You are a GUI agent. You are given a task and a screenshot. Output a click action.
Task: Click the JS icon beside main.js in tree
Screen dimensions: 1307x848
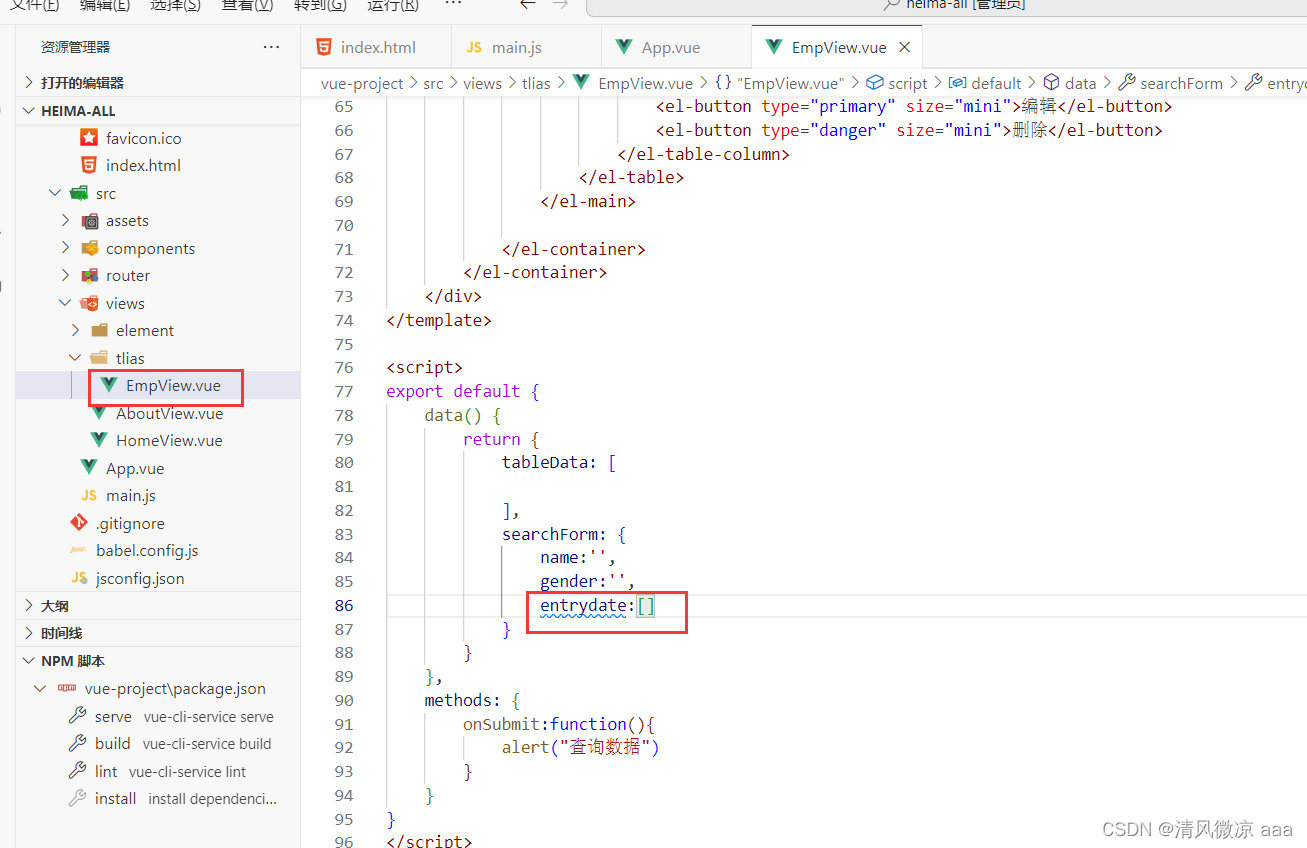coord(89,496)
